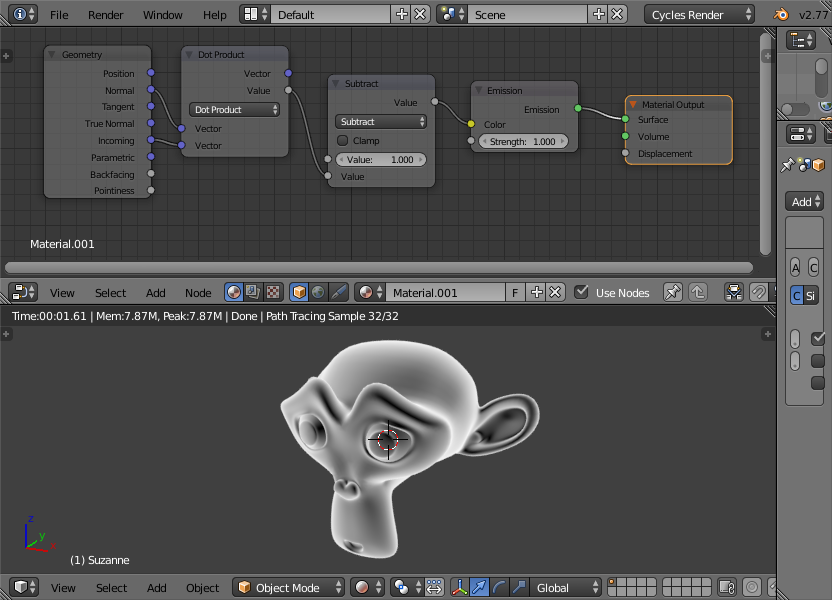Click the Add button in properties panel
Screen dimensions: 832x600
[x=805, y=202]
